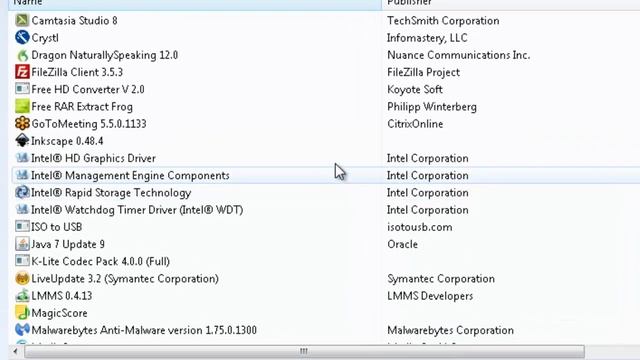Select Inkscape 0.48.4 entry
Screen dimensions: 640x360
[x=67, y=141]
